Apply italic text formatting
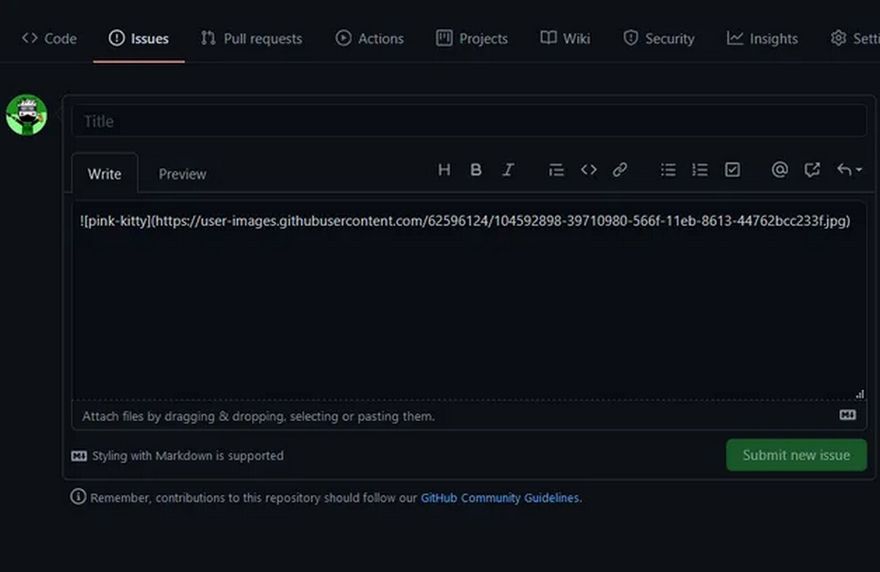 pos(508,170)
